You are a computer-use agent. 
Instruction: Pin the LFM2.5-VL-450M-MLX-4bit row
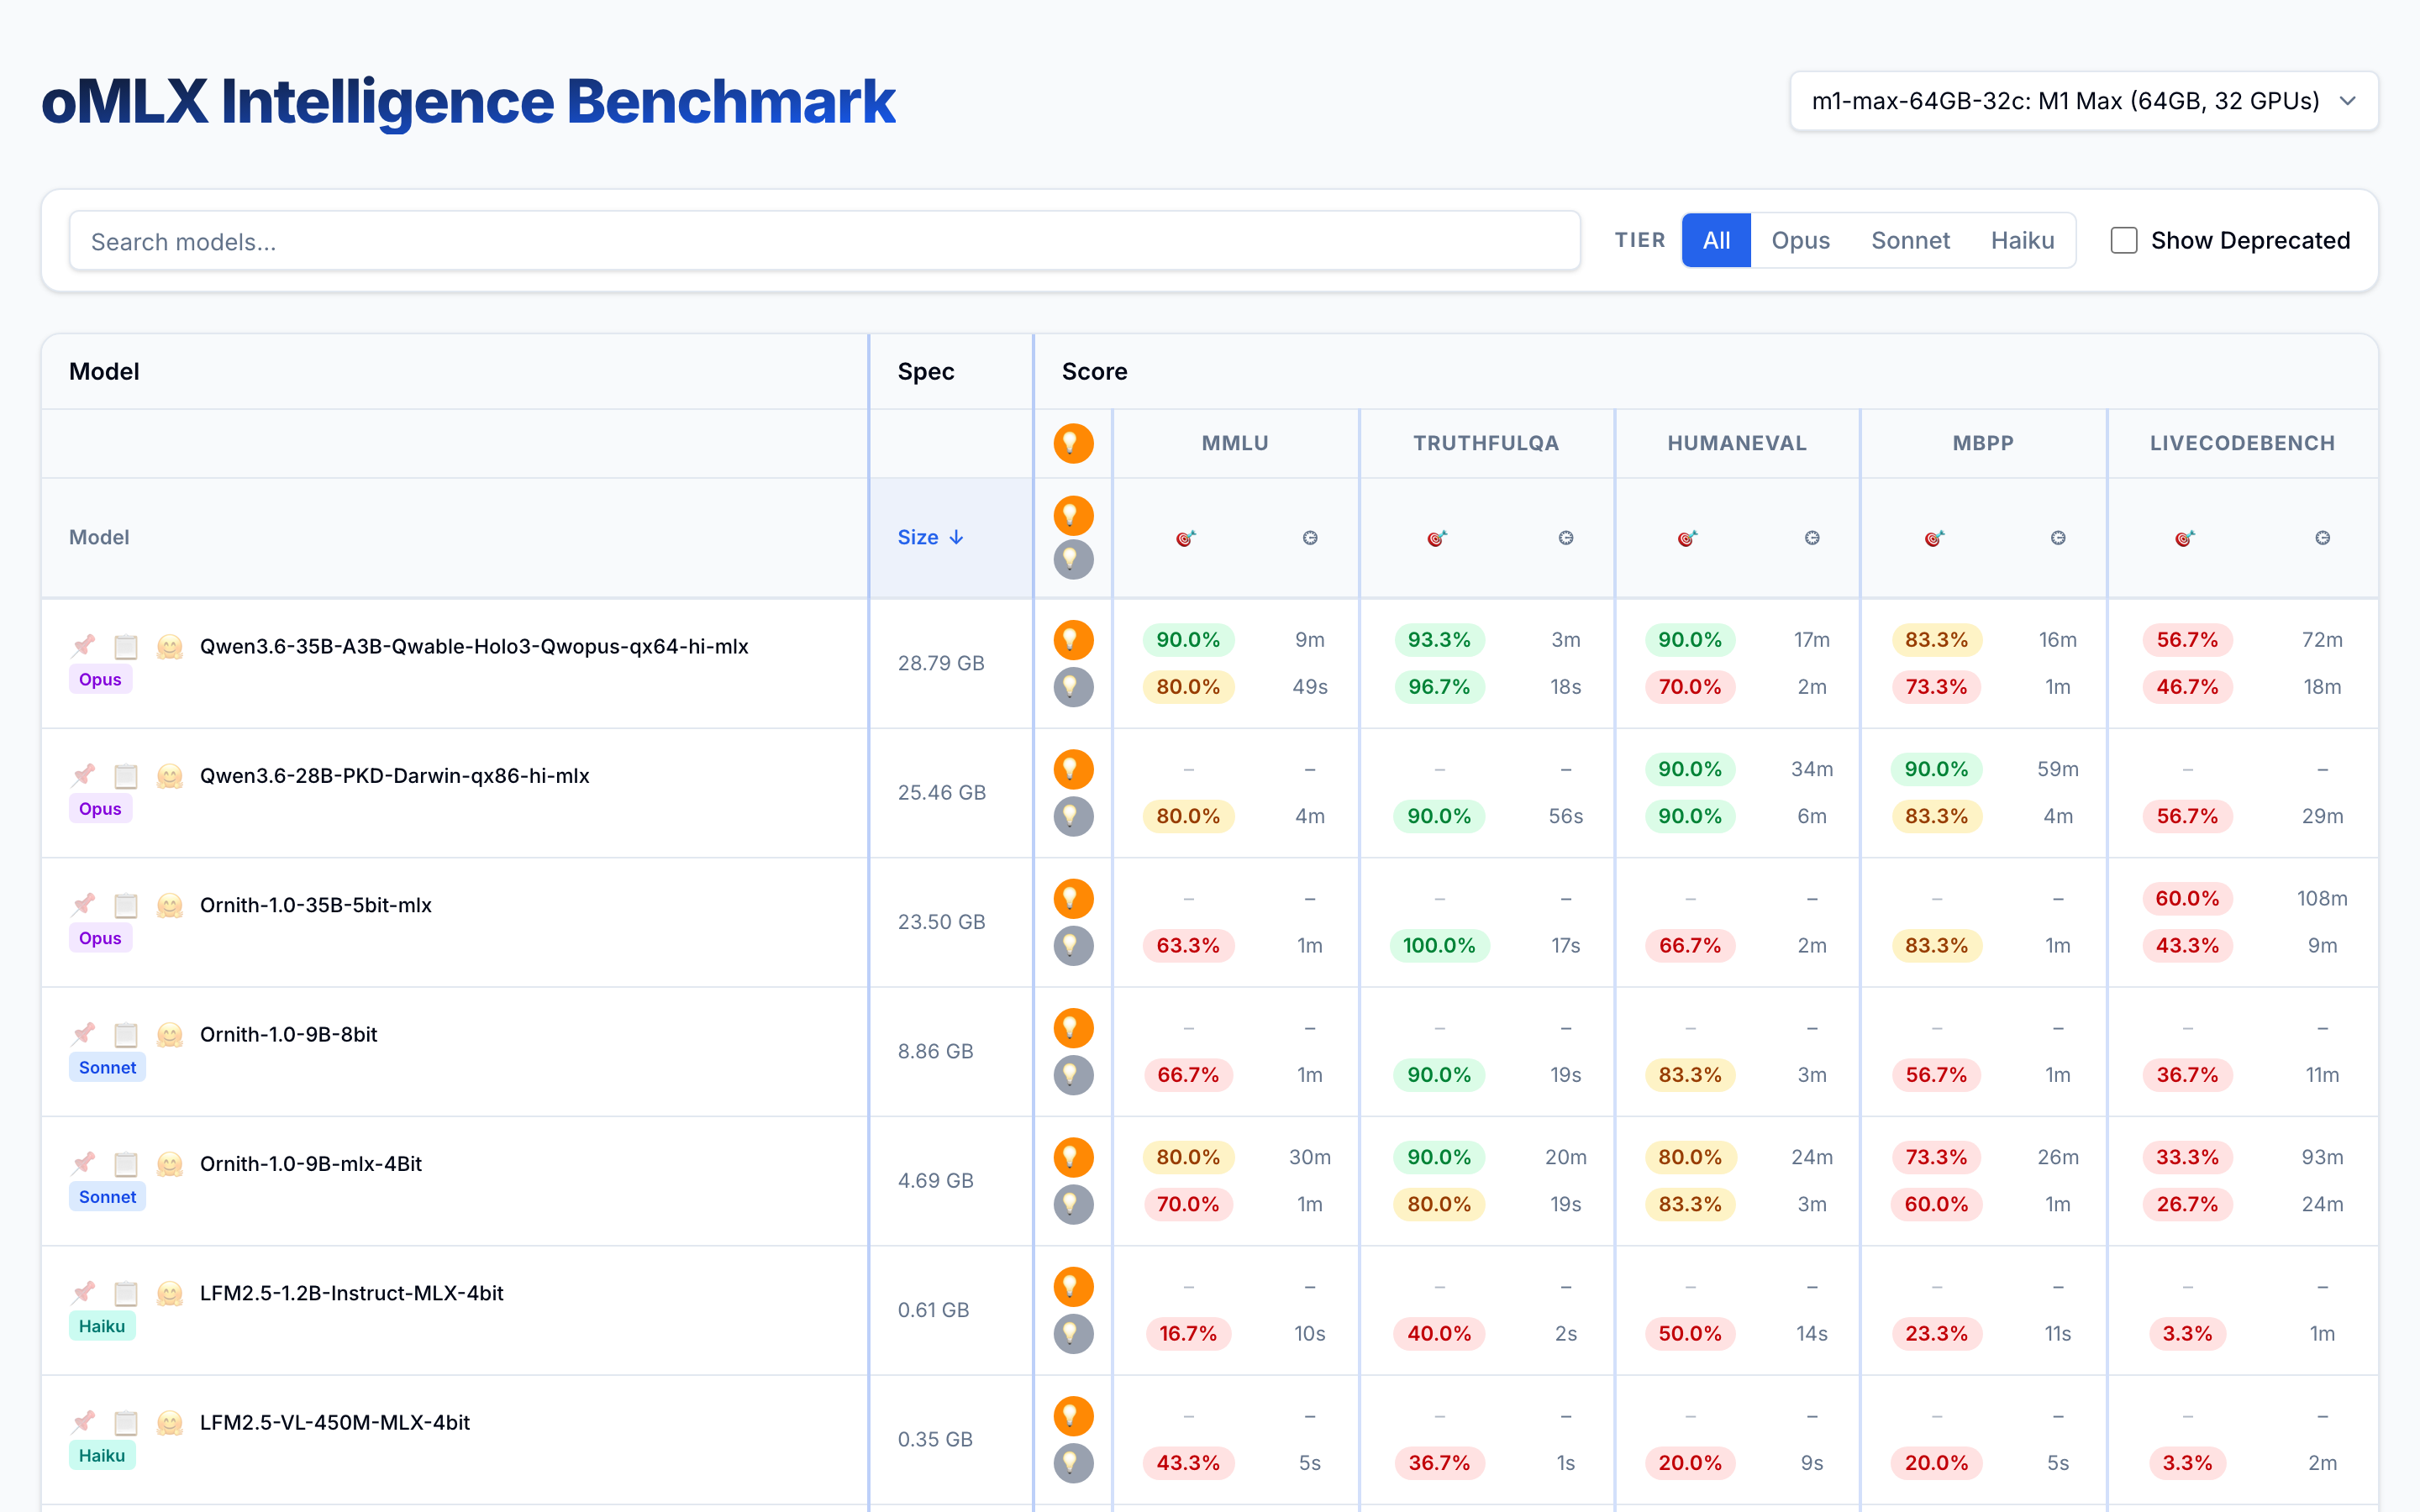[84, 1422]
